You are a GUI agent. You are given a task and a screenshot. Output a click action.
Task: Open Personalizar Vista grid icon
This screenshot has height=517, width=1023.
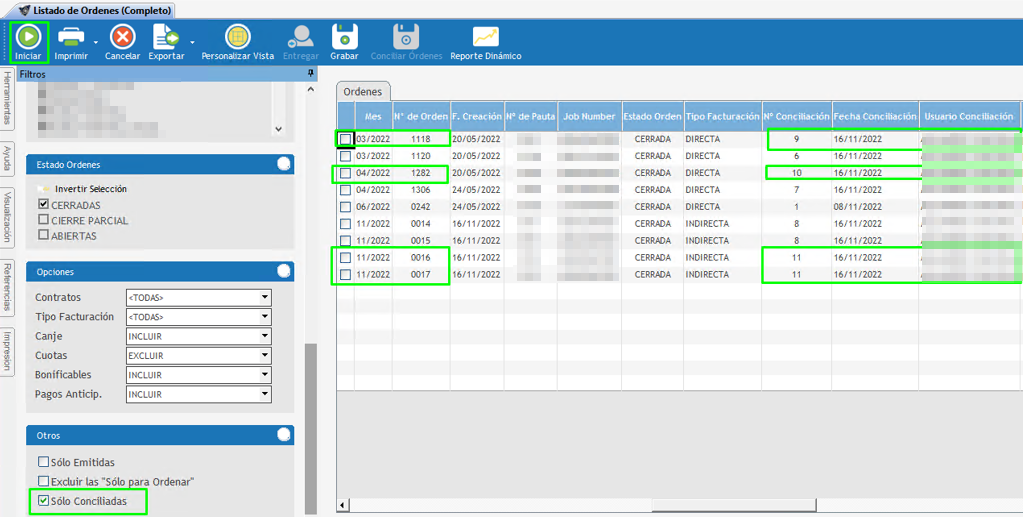click(237, 37)
